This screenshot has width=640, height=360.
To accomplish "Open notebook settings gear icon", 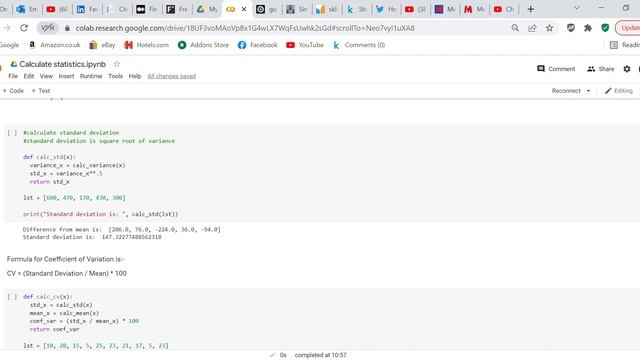I will click(x=627, y=69).
